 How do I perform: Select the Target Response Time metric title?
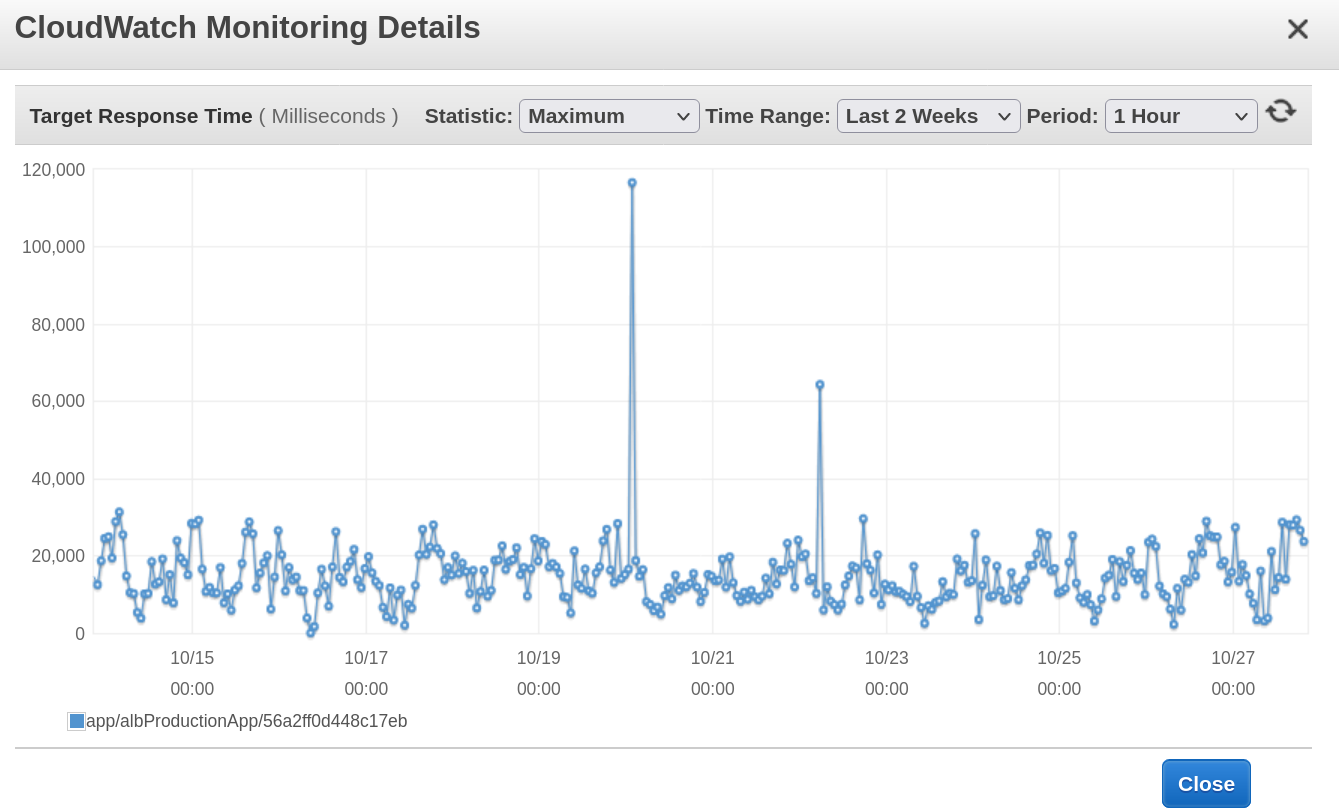point(140,116)
